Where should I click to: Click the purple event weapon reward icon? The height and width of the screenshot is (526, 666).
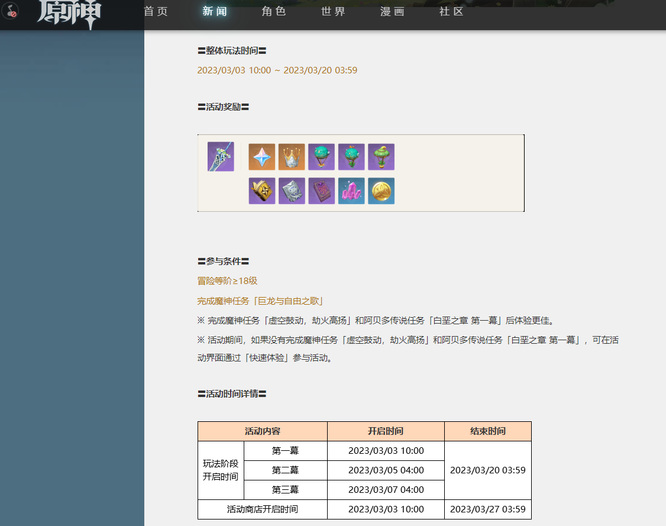pyautogui.click(x=221, y=157)
